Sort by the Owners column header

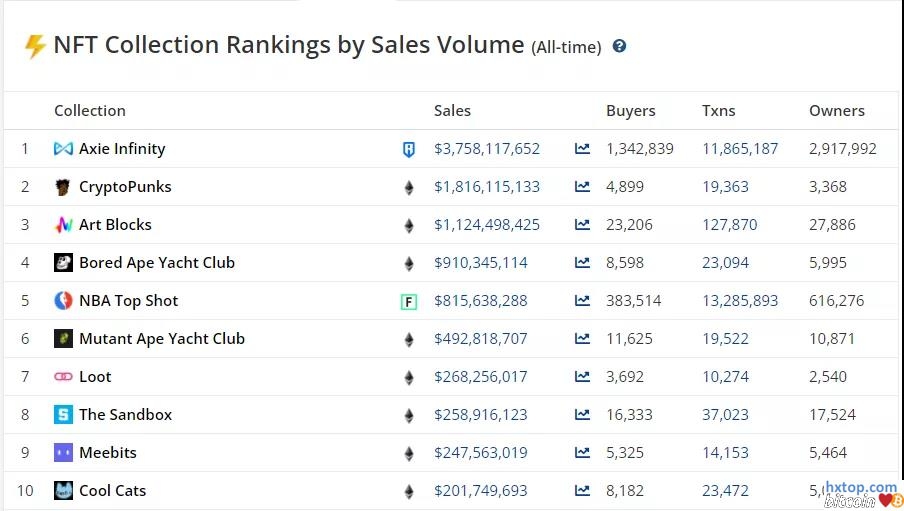pos(836,111)
